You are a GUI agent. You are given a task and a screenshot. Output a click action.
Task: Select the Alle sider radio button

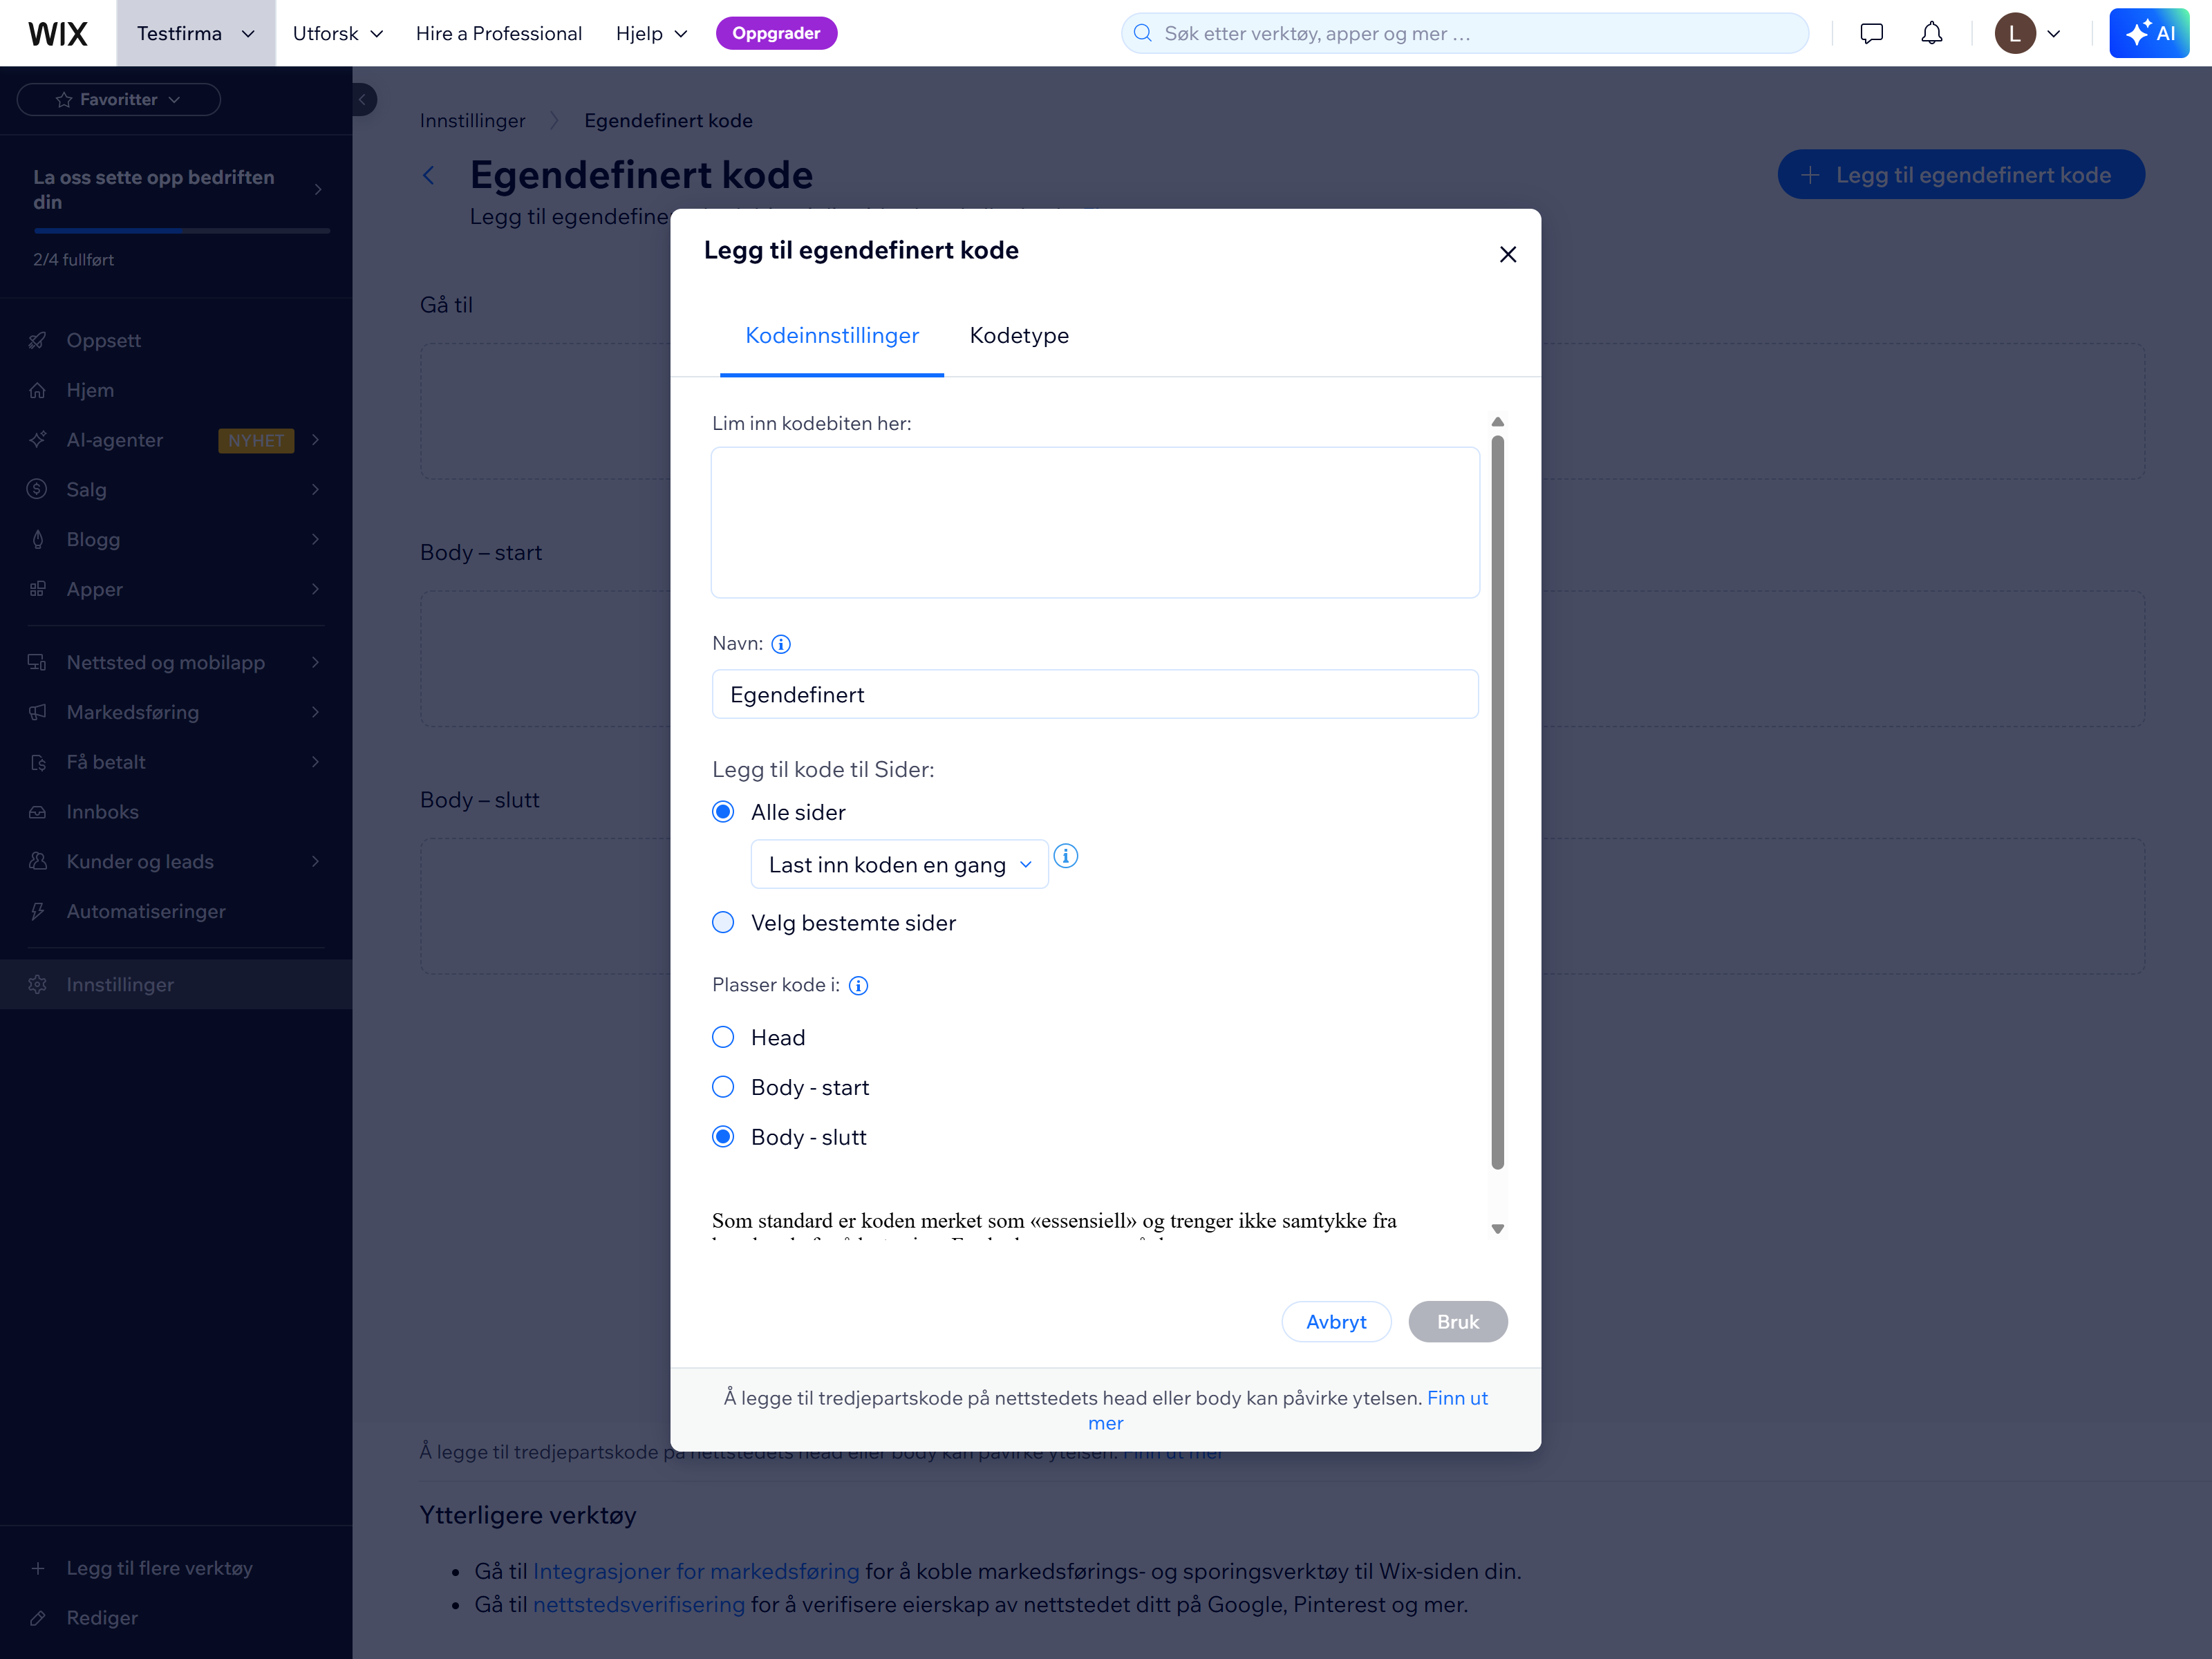723,812
